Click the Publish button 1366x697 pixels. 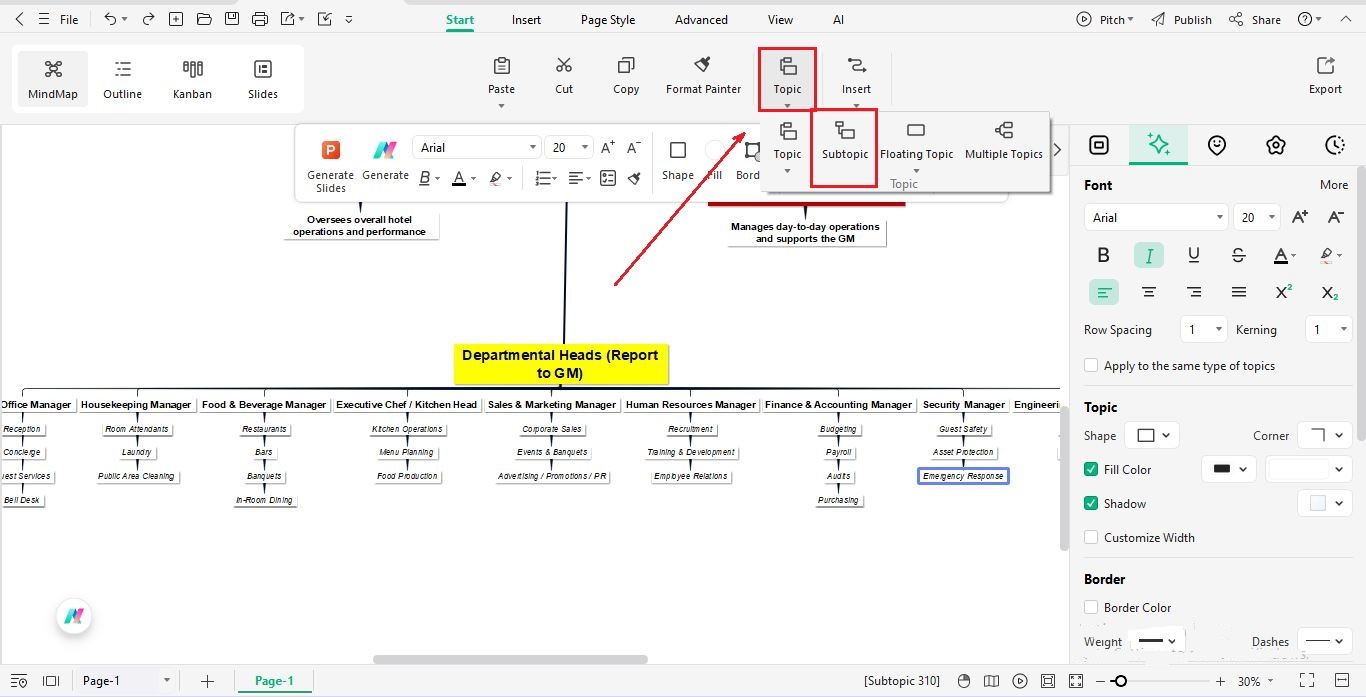(1181, 19)
